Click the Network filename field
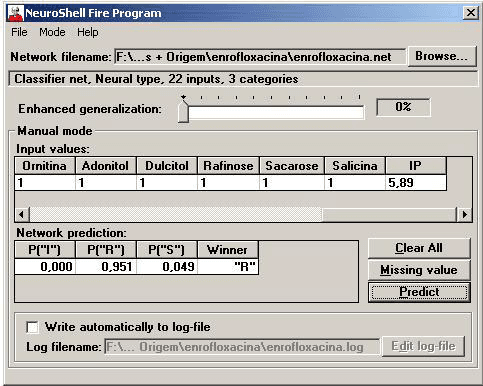The image size is (483, 386). (260, 57)
